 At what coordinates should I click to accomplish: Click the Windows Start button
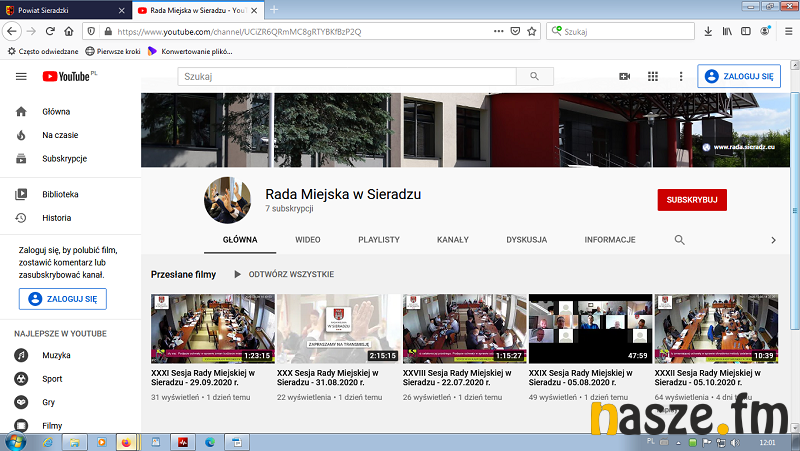16,441
